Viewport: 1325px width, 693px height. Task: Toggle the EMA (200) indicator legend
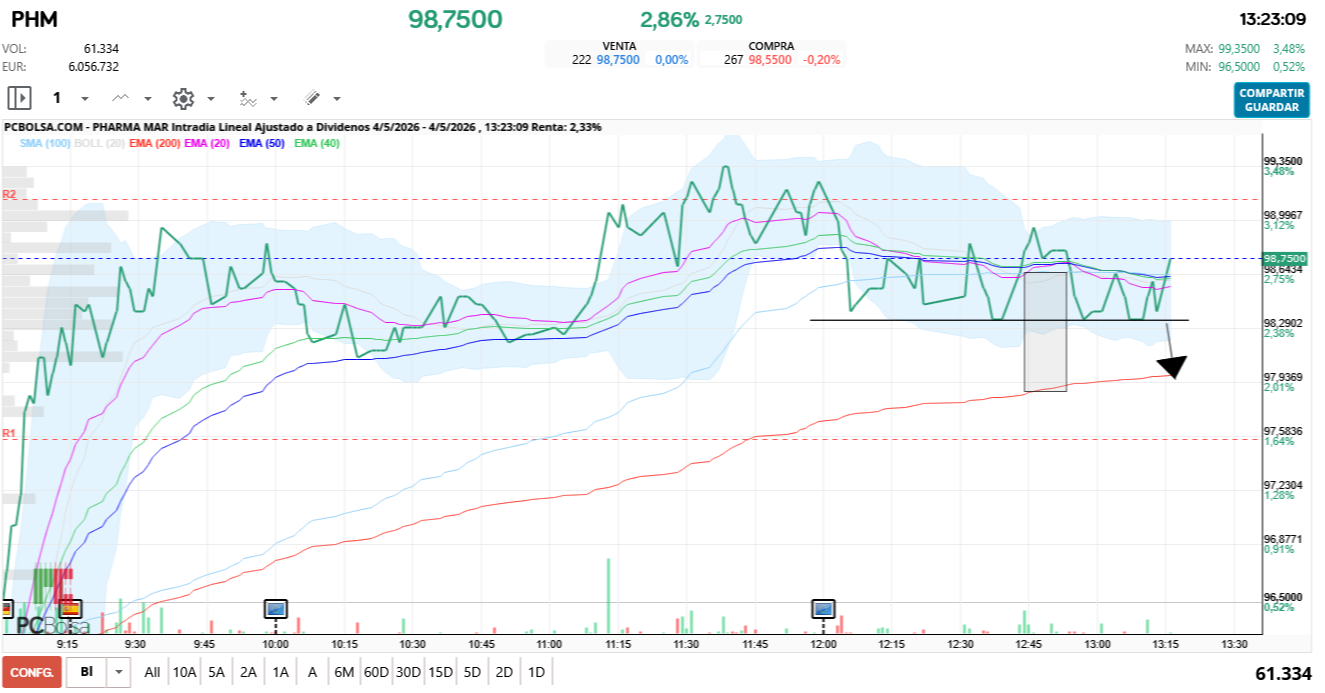click(x=155, y=144)
